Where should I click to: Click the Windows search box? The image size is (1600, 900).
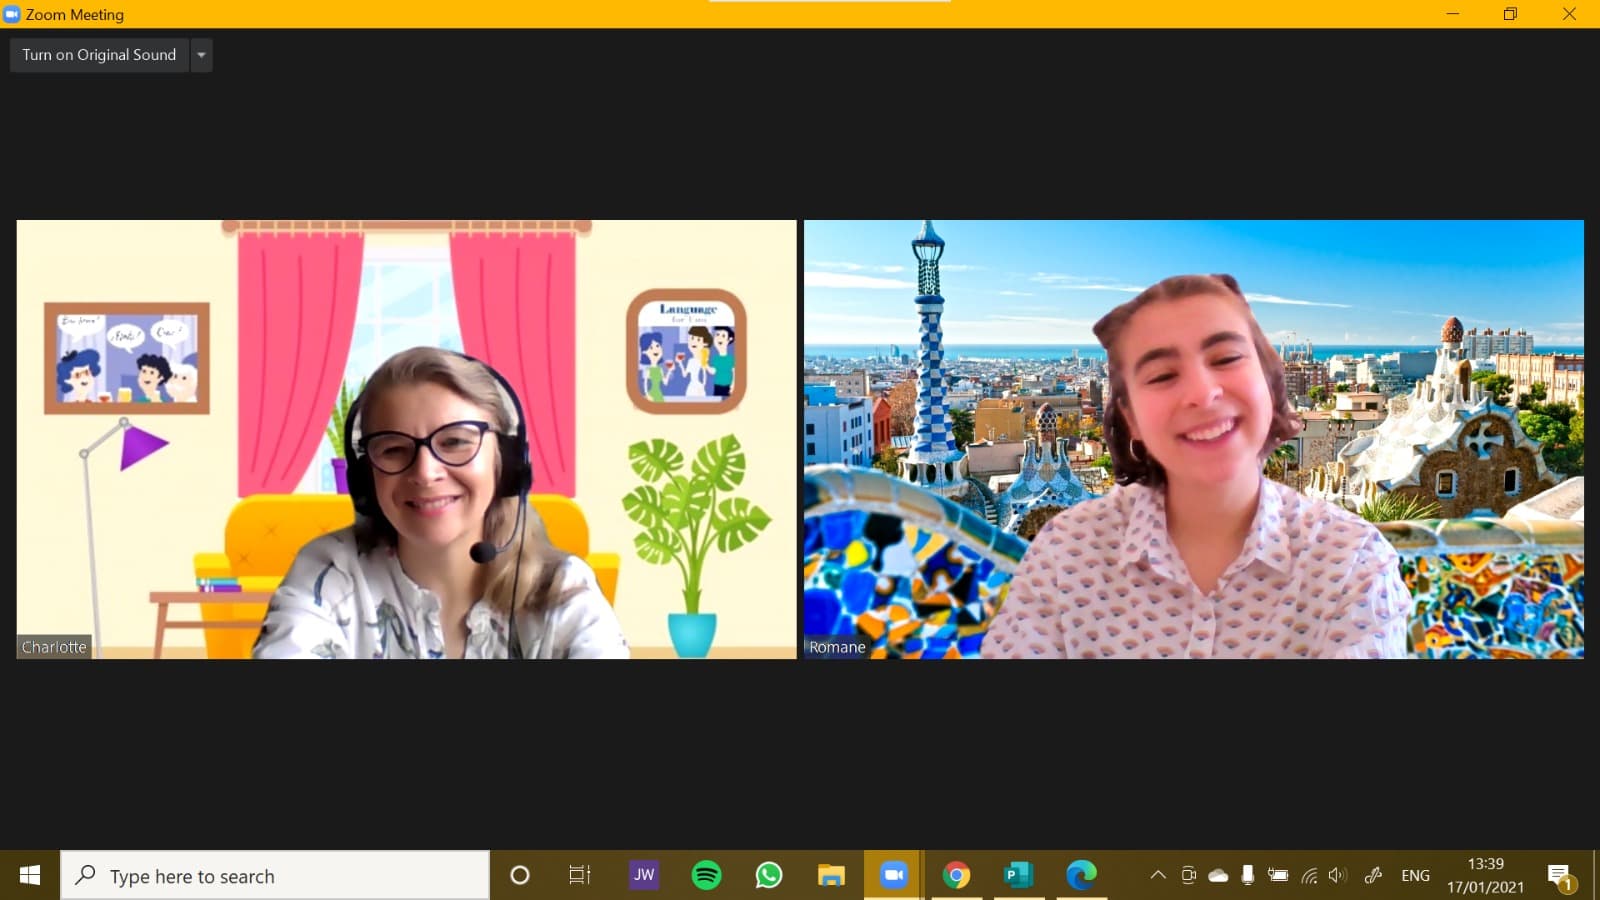275,875
